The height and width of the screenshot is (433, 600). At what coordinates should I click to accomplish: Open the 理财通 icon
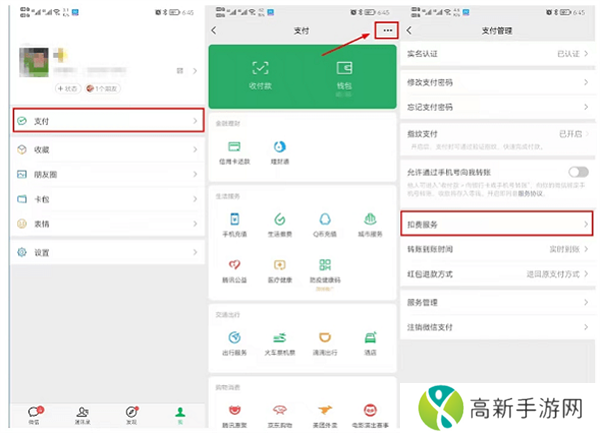(280, 147)
